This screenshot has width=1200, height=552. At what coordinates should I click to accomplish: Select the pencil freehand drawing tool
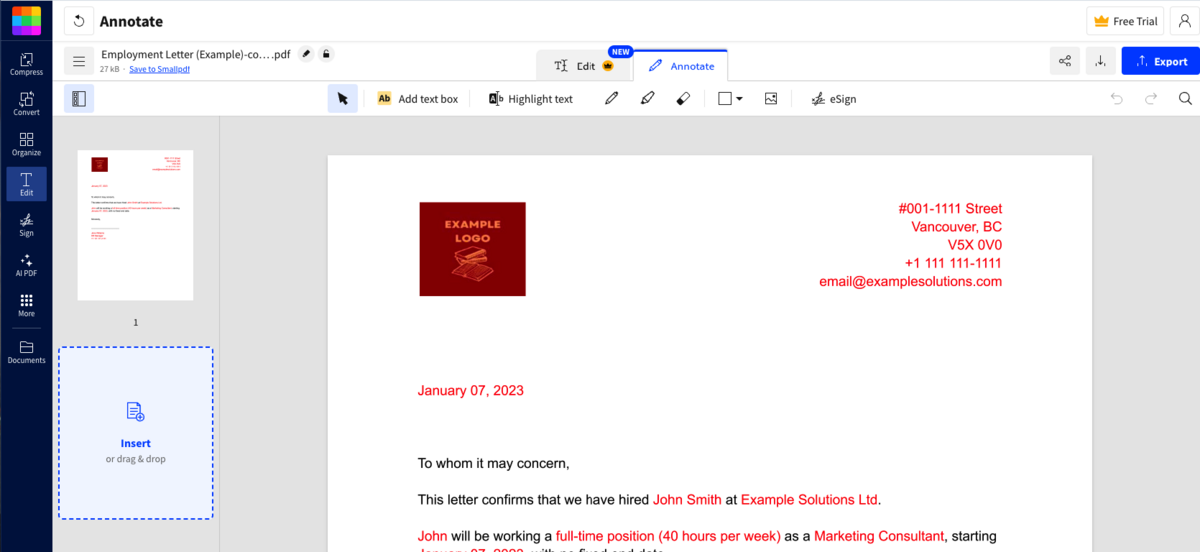611,99
